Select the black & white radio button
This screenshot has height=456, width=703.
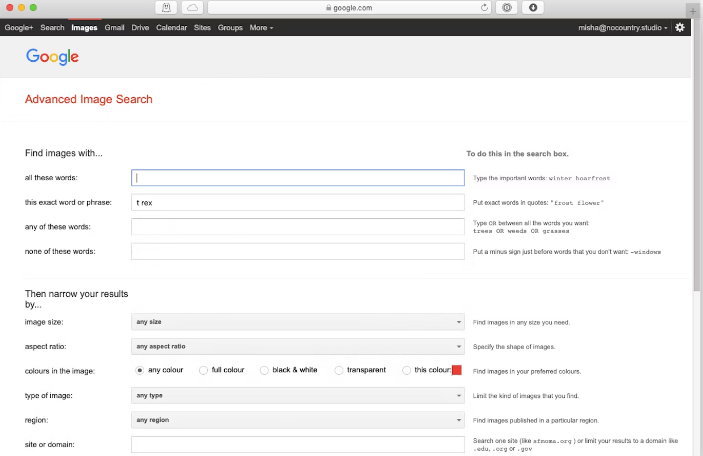coord(265,370)
